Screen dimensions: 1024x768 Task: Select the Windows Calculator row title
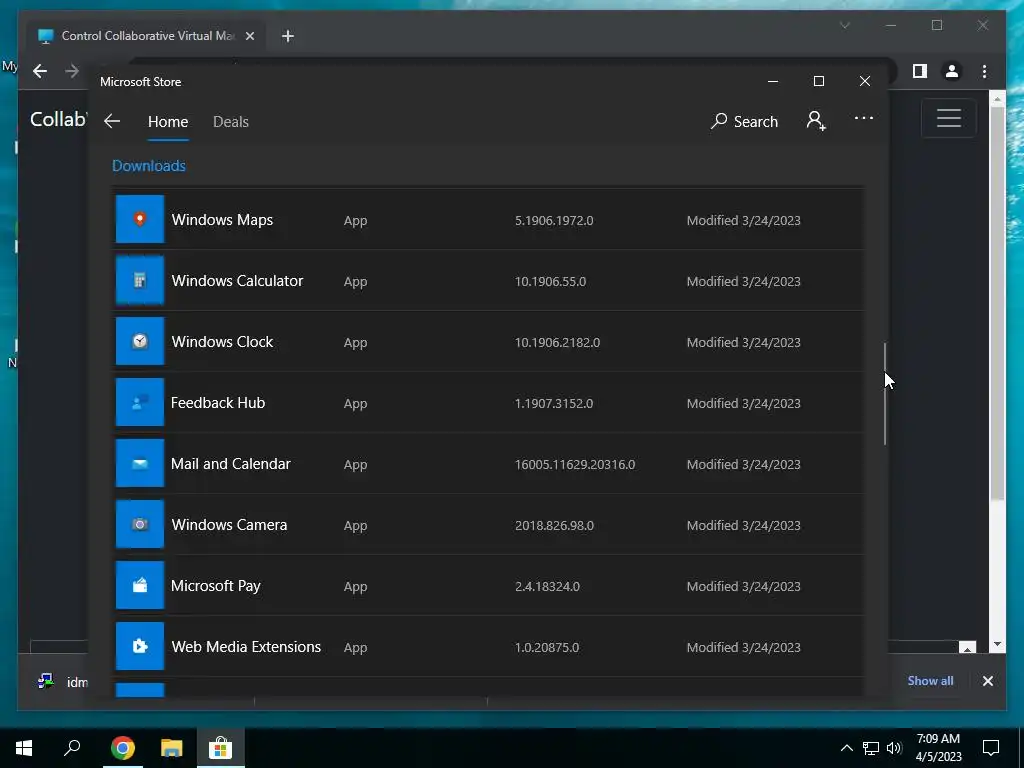pos(237,281)
